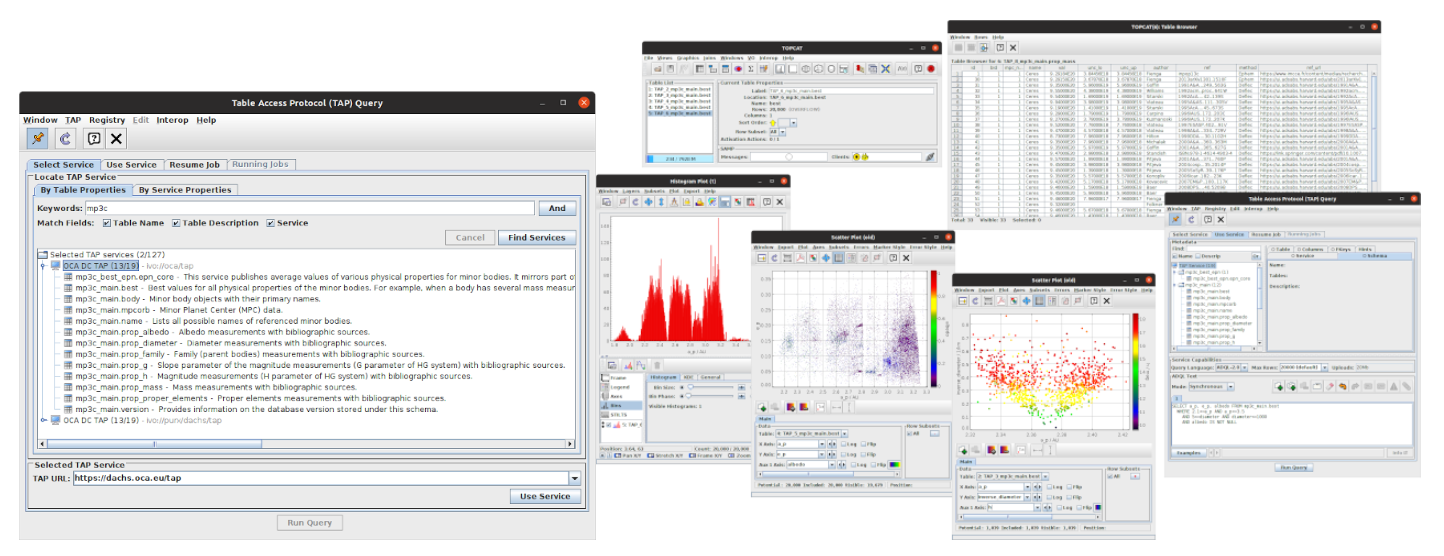Click the SAMP connection icon beside Clients in TOPCAT

(929, 157)
